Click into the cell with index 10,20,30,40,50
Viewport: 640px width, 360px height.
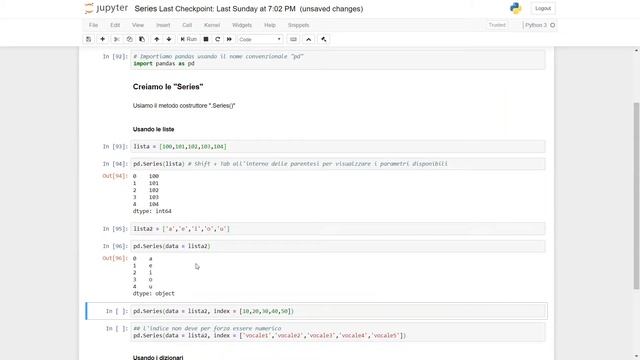(x=338, y=311)
